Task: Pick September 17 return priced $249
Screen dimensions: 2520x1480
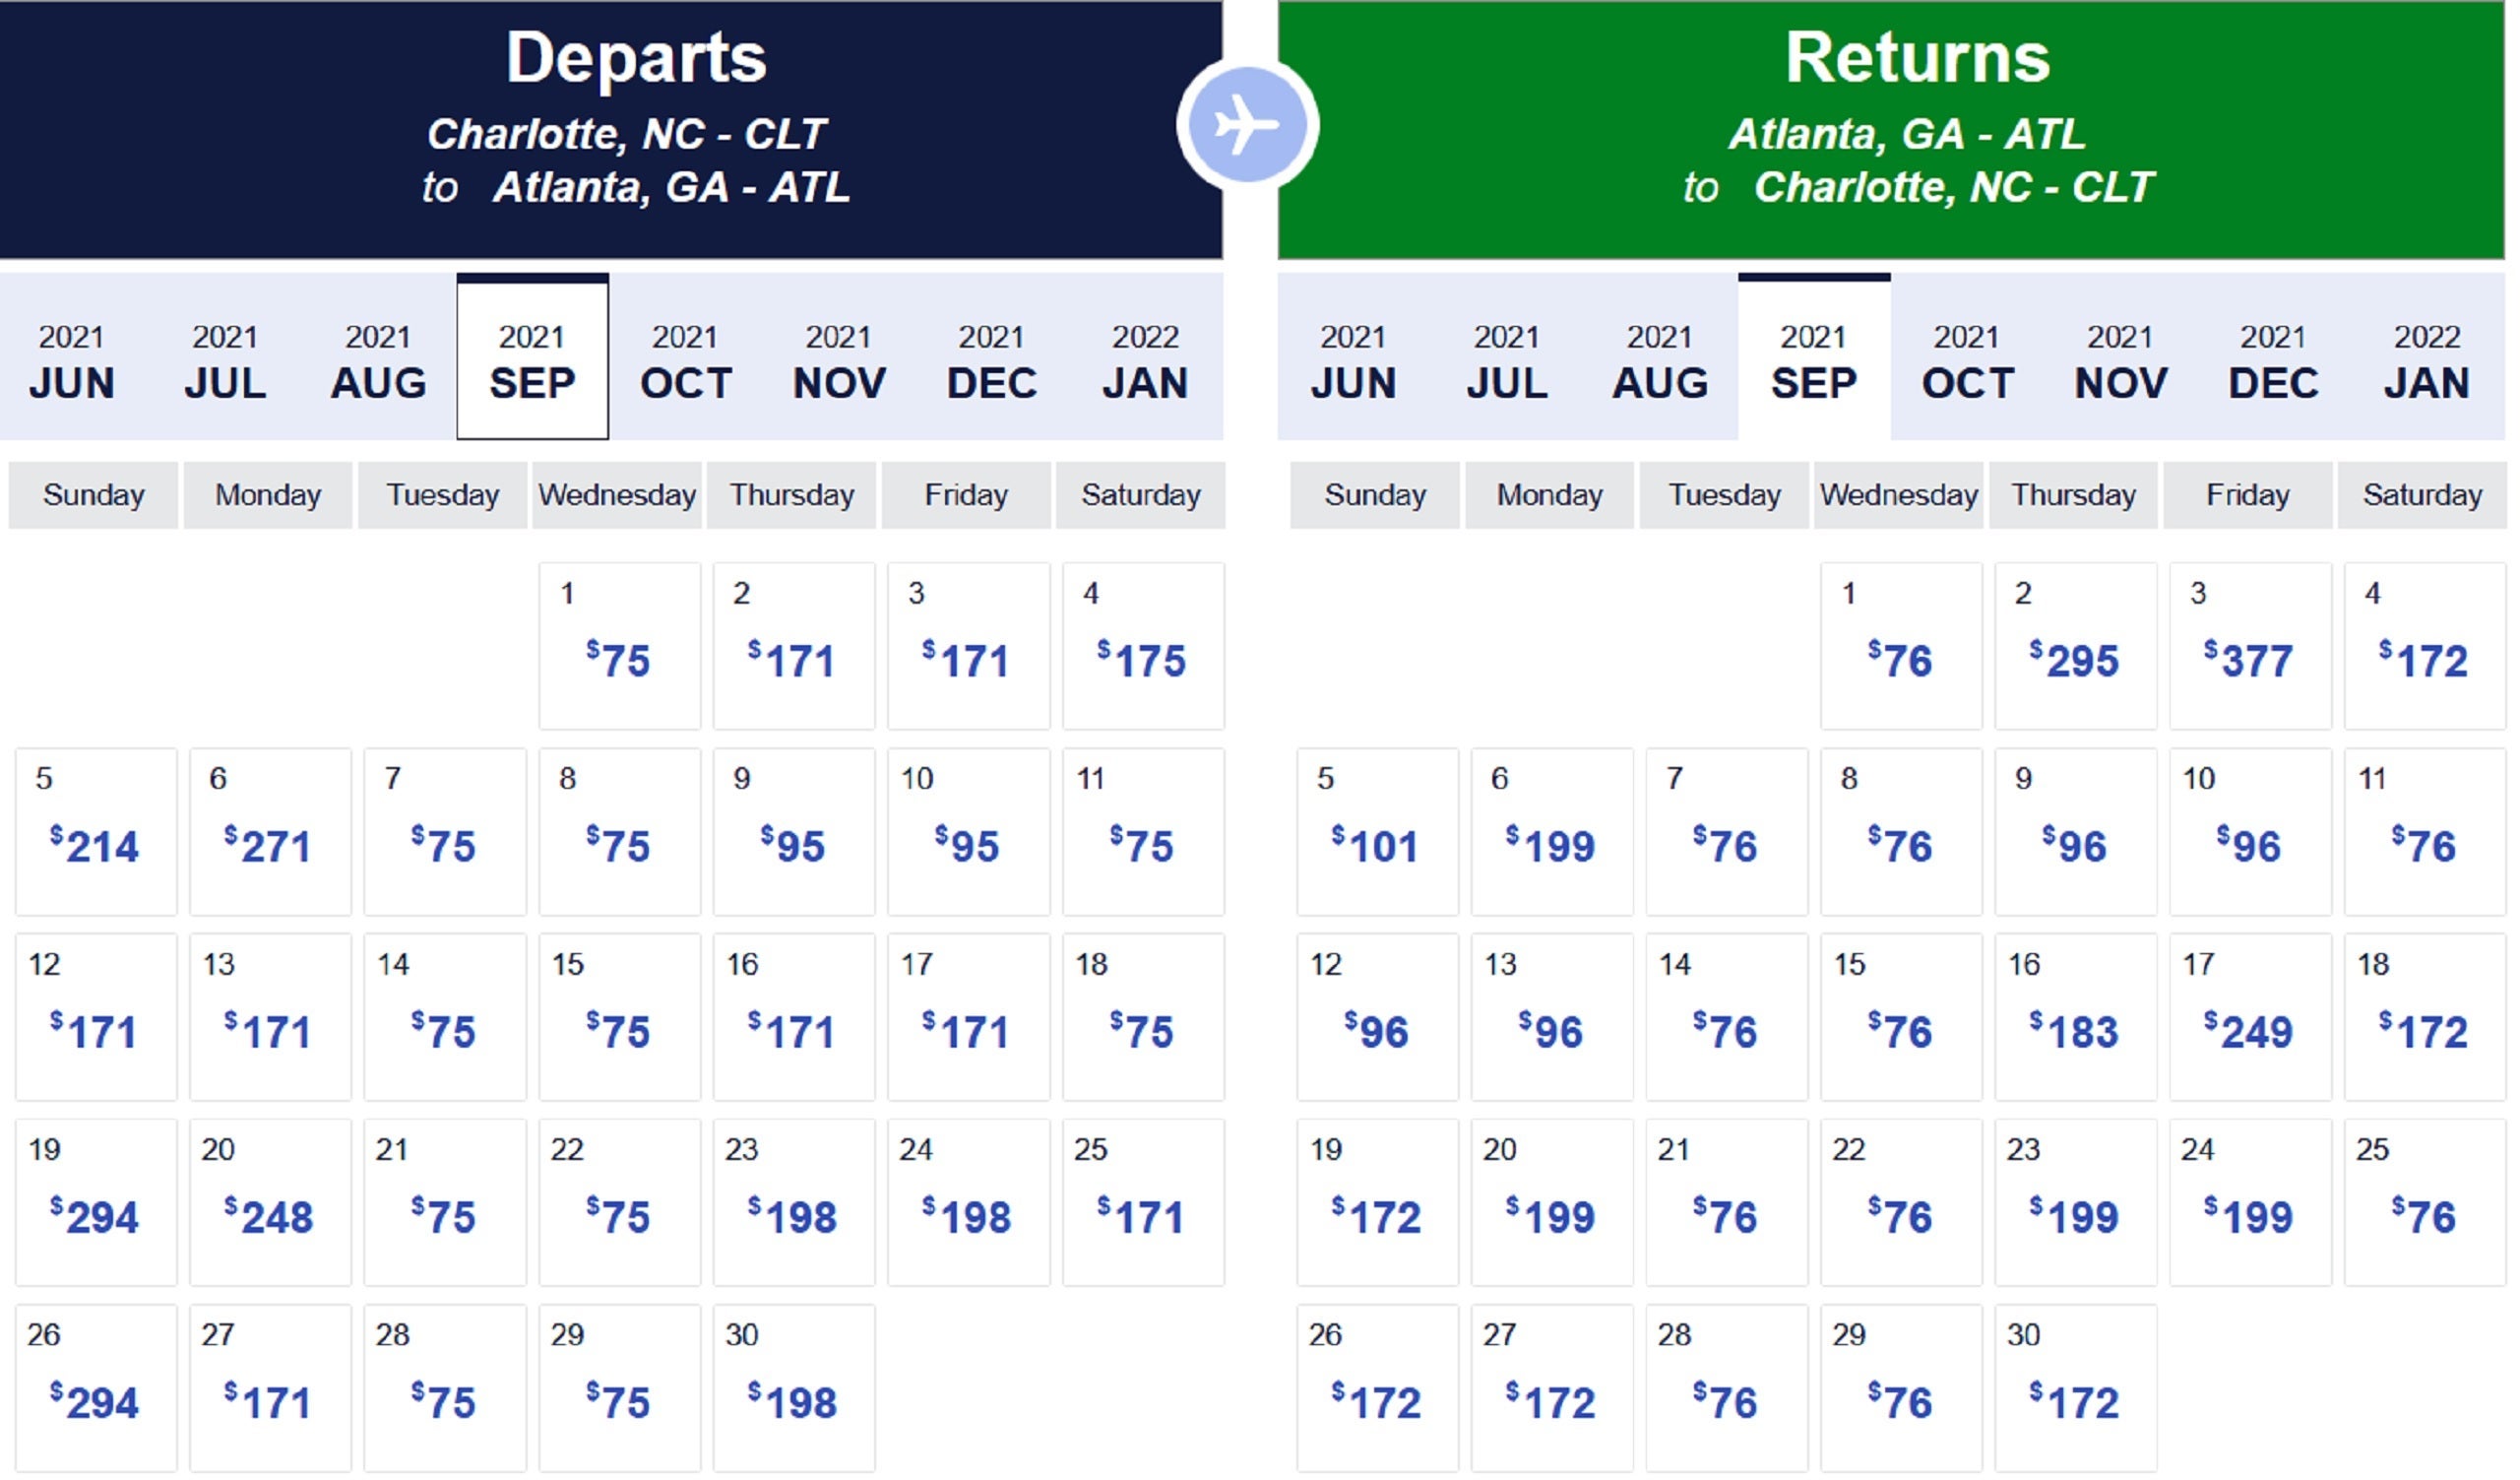Action: (x=2249, y=1017)
